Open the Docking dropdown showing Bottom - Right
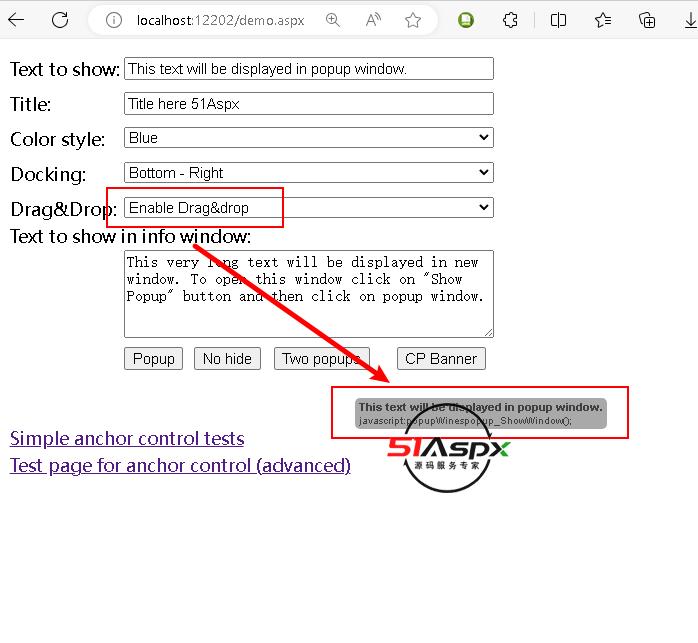Viewport: 698px width, 643px height. point(308,172)
